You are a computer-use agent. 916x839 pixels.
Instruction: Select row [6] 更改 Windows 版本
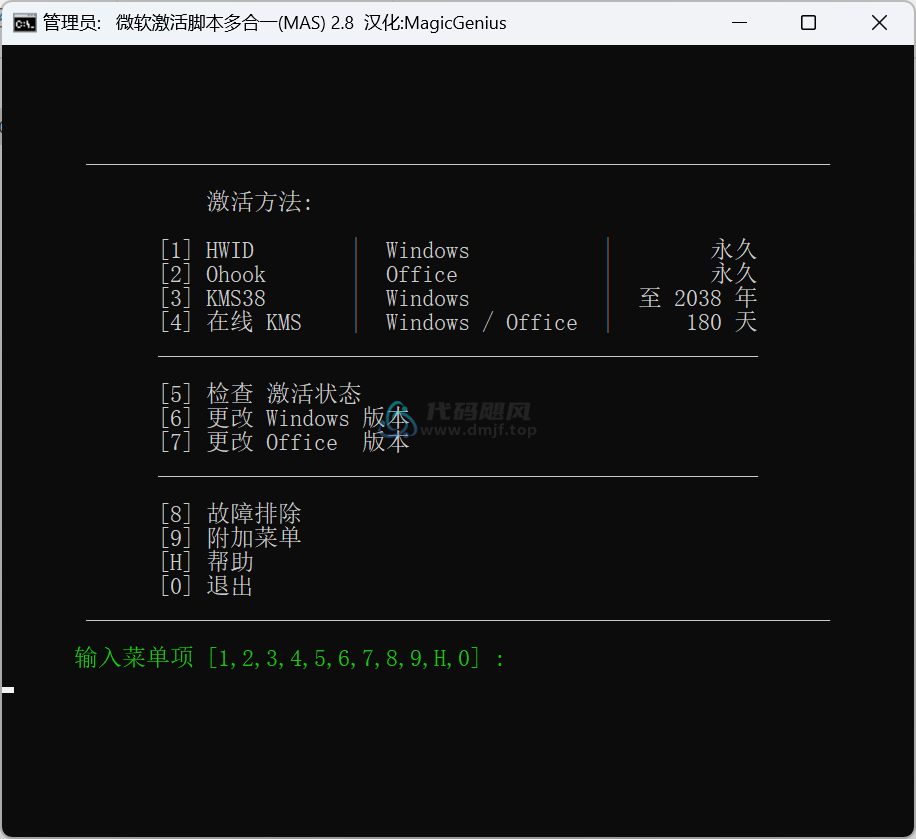(285, 418)
